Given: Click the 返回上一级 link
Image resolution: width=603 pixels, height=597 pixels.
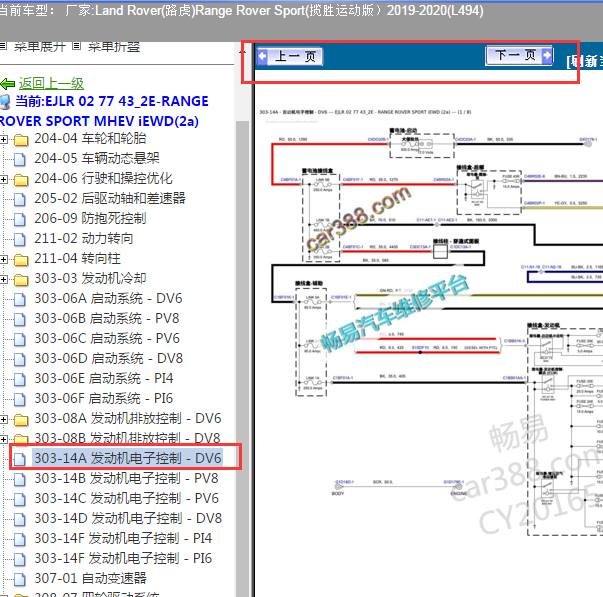Looking at the screenshot, I should [x=51, y=83].
